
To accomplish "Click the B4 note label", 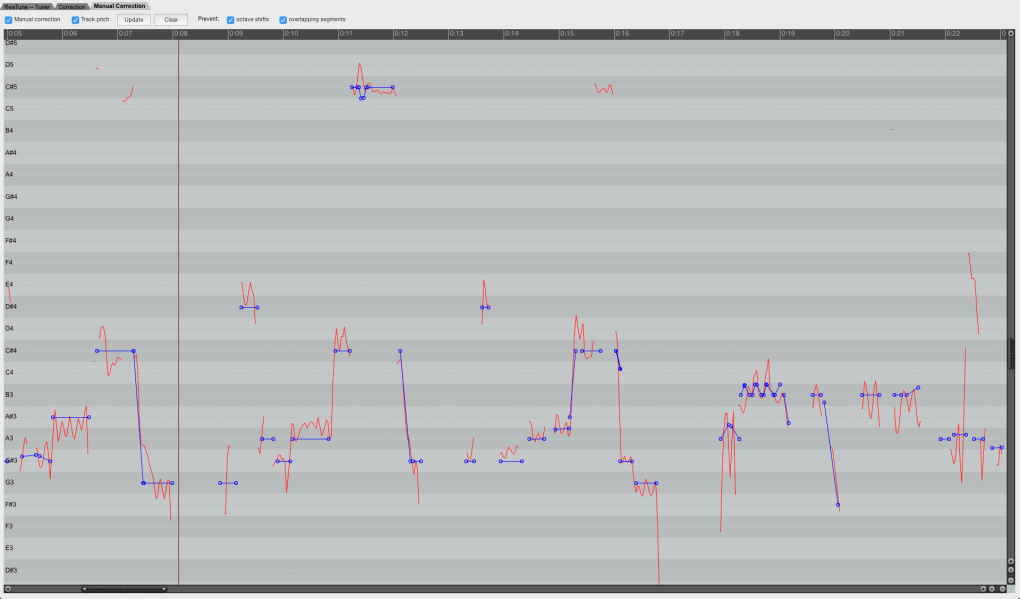I will click(9, 131).
